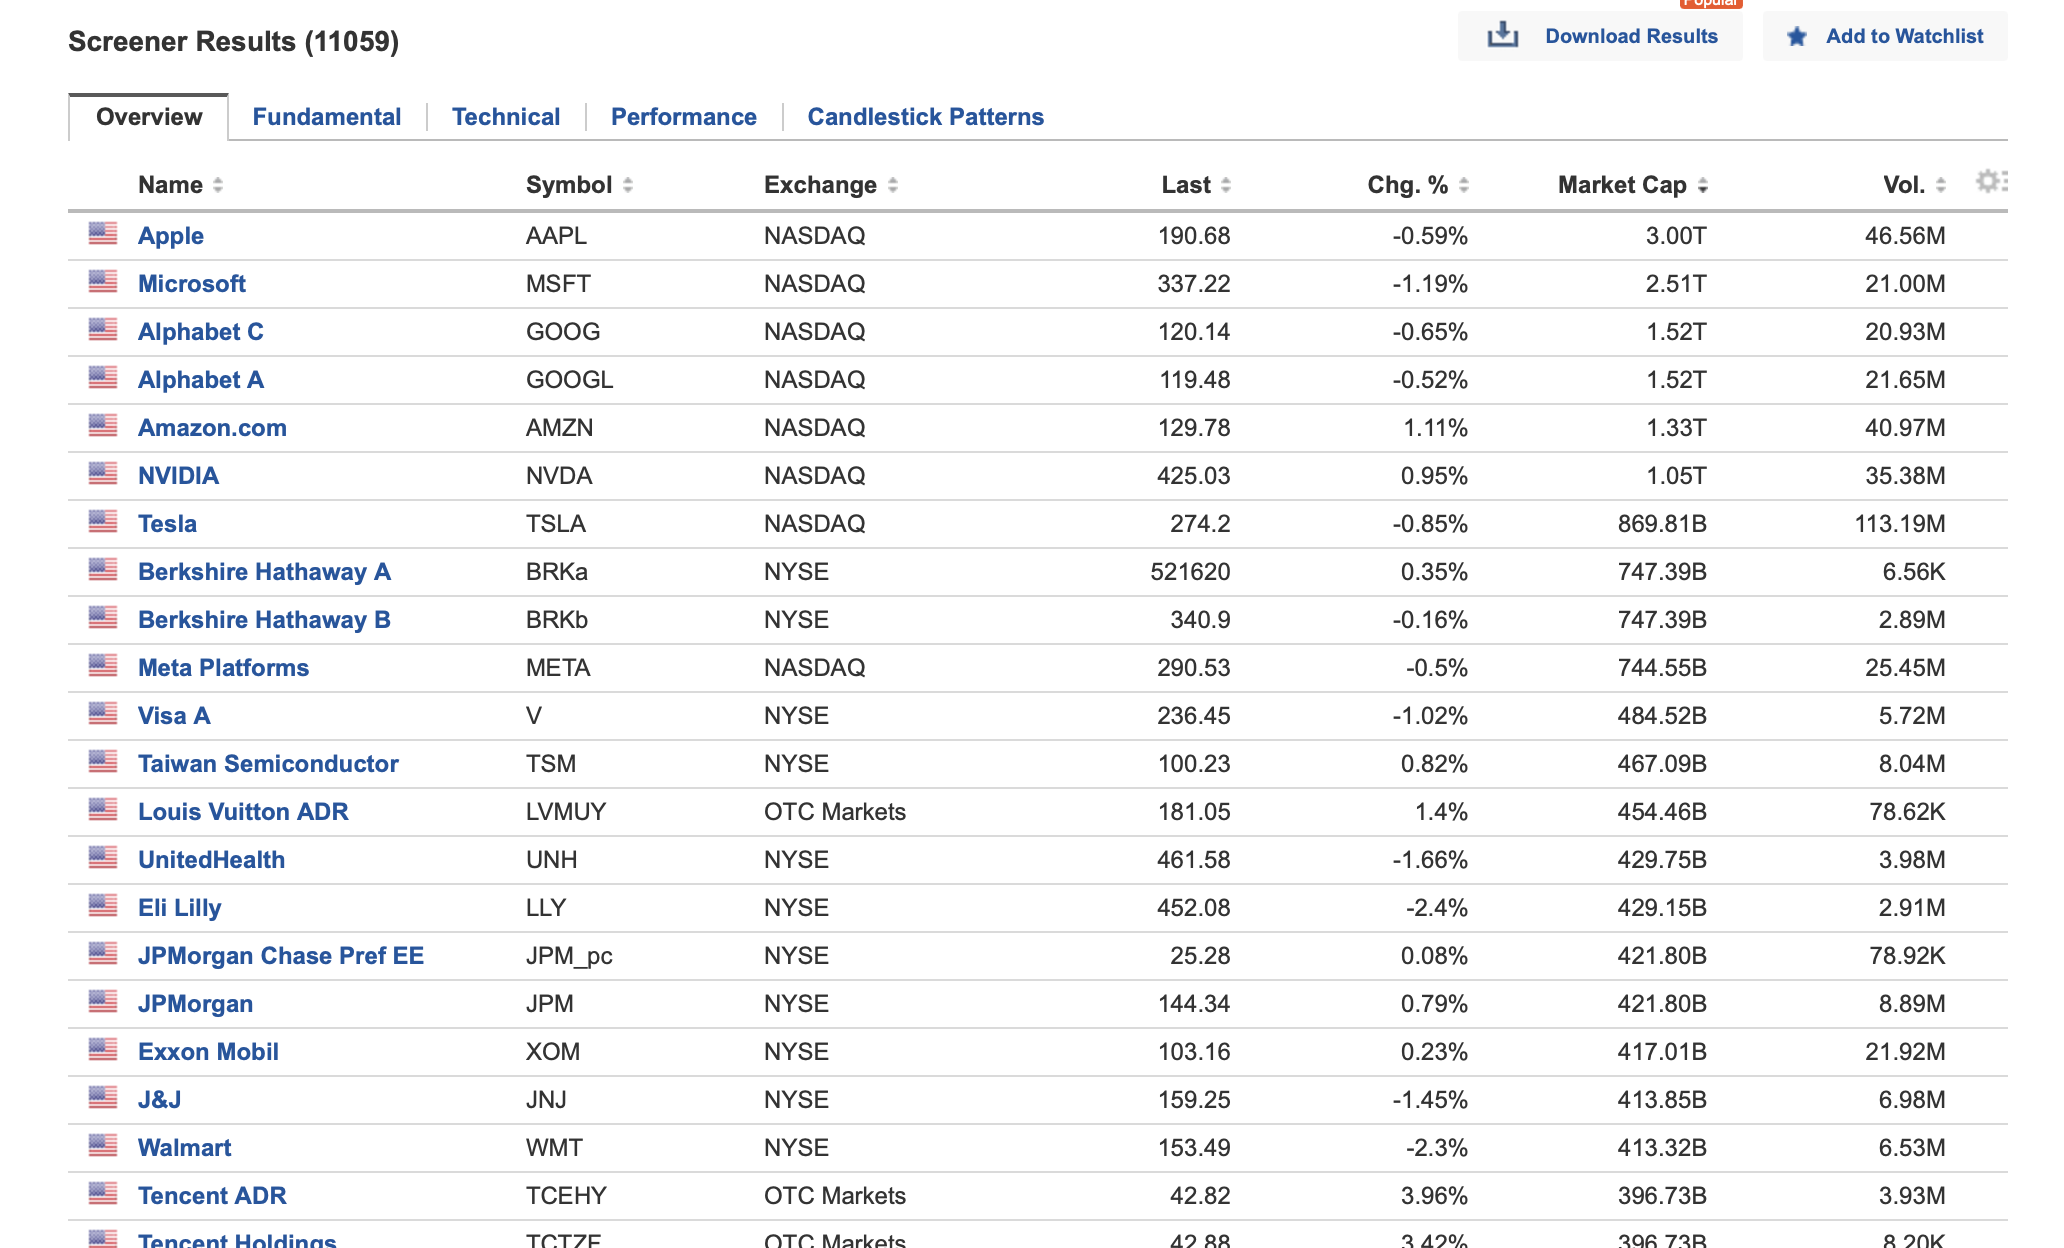Screen dimensions: 2064x1248
Task: Switch to the Fundamental tab
Action: point(326,117)
